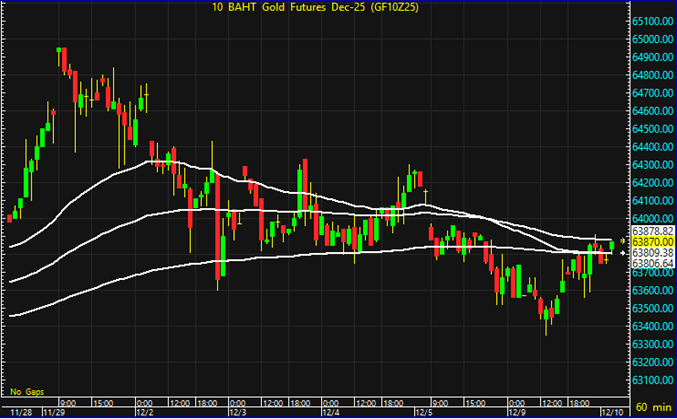The height and width of the screenshot is (419, 677).
Task: Select the 12/9 date on time axis
Action: click(x=516, y=411)
